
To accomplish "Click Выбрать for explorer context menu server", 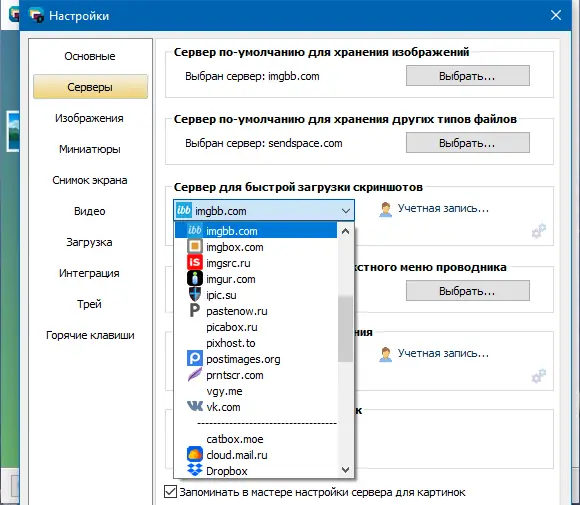I will point(468,291).
